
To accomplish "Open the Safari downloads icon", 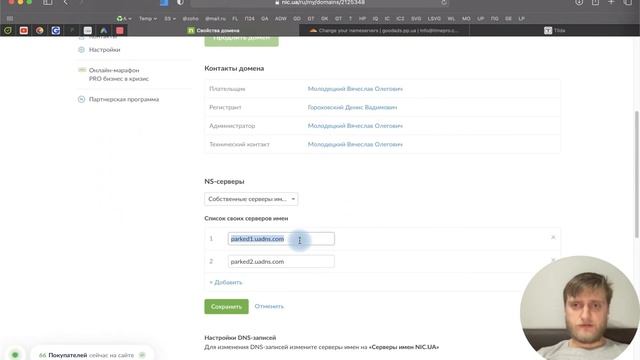I will 579,2.
